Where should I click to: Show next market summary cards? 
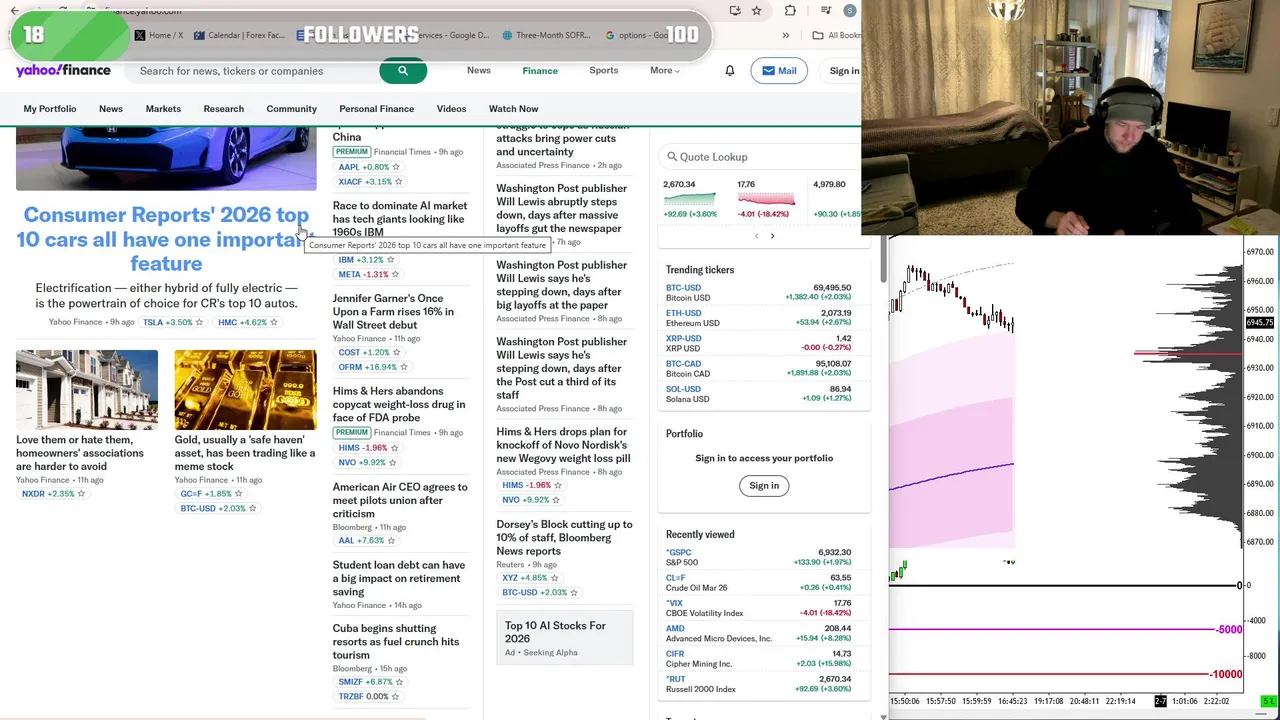(x=772, y=236)
